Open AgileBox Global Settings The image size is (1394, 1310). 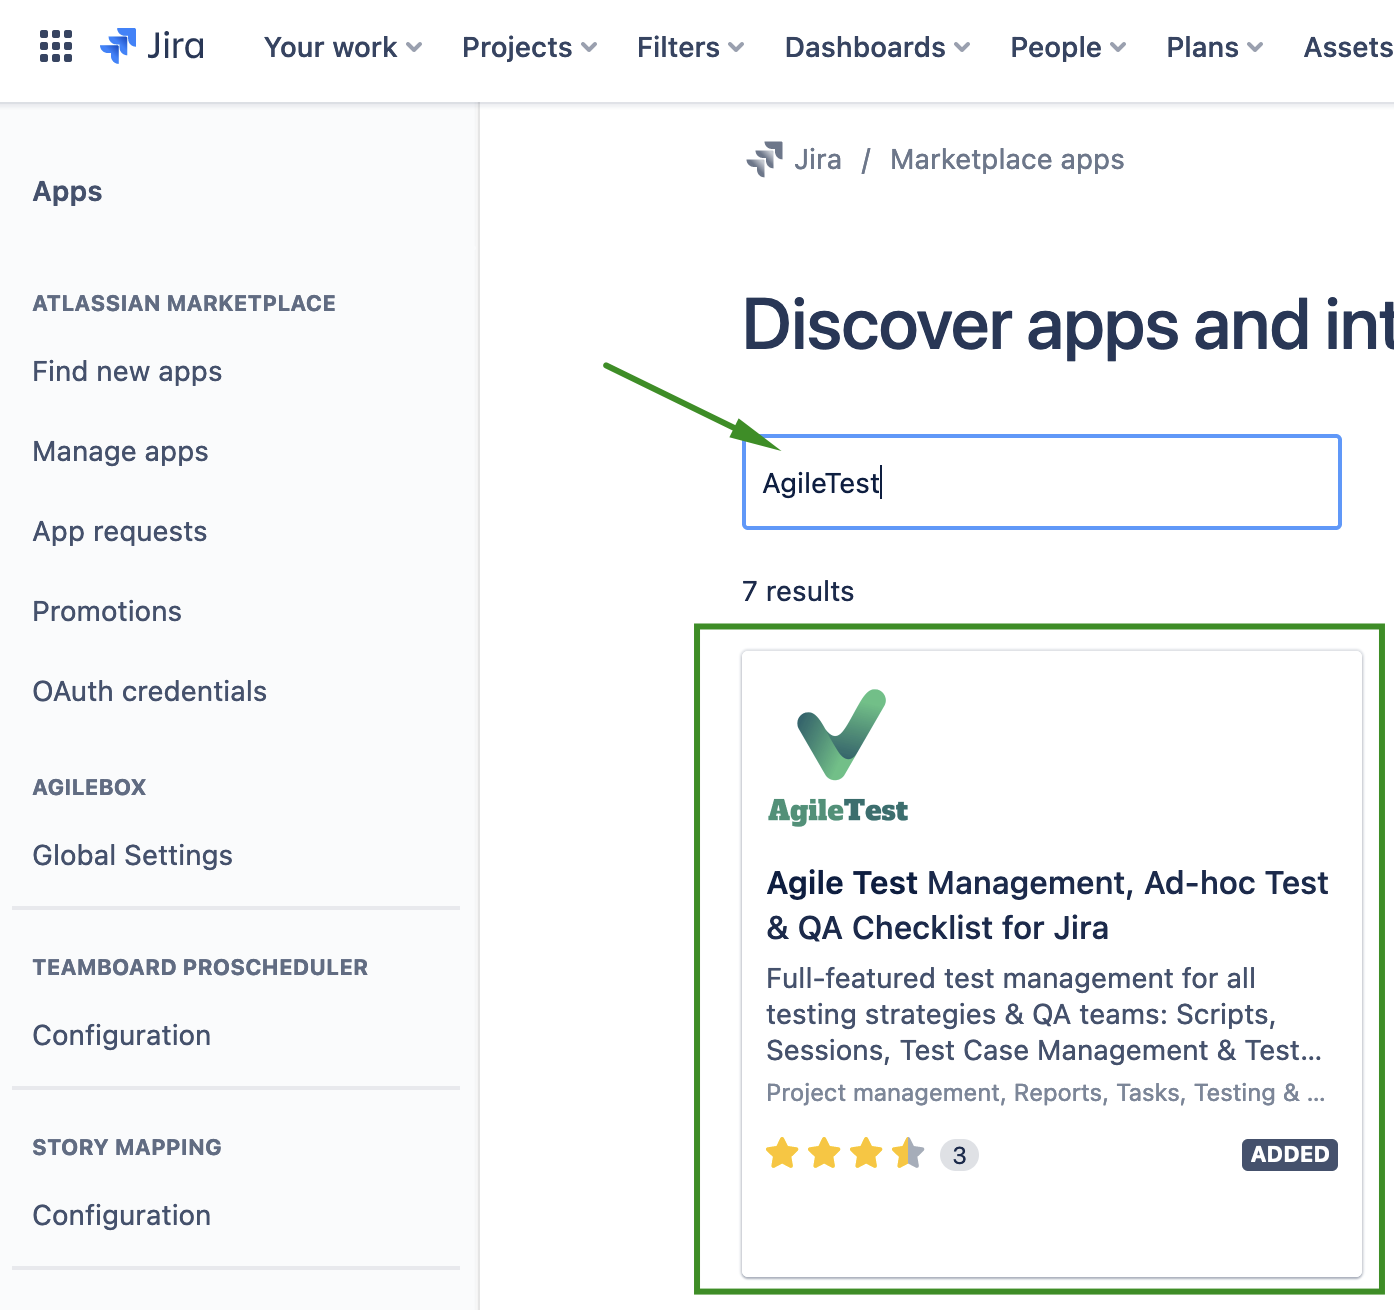pos(133,855)
